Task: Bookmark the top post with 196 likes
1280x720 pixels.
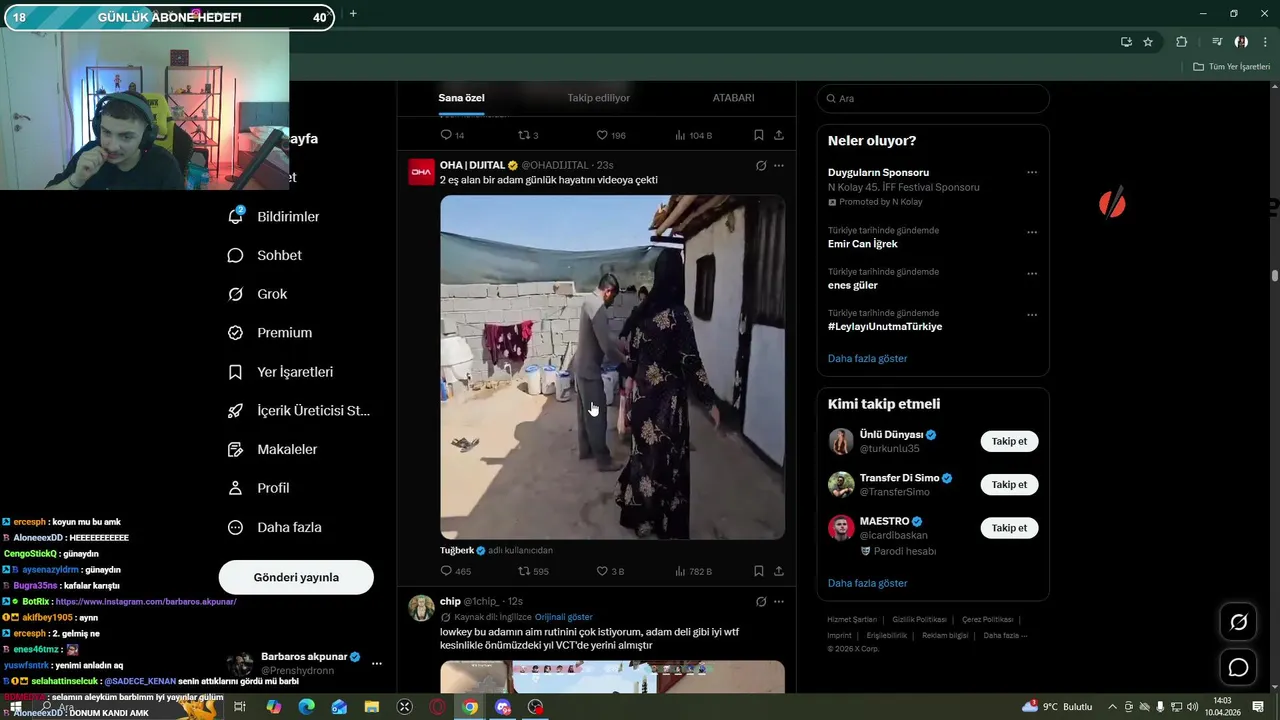Action: (759, 135)
